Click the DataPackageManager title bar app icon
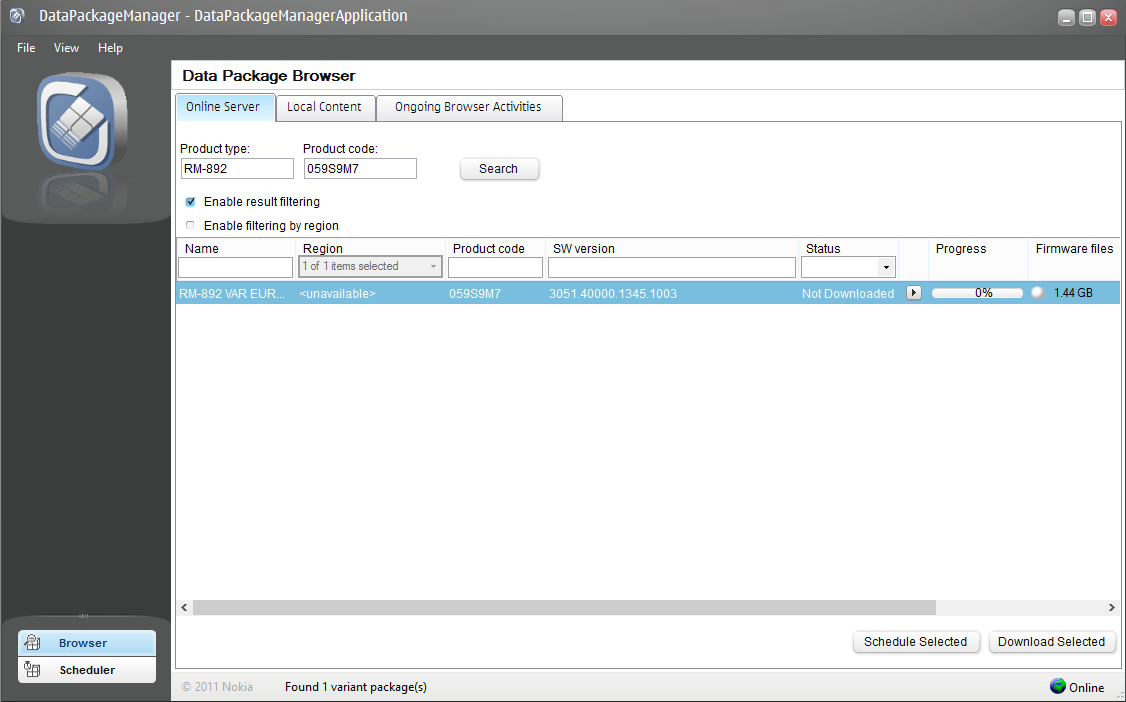The width and height of the screenshot is (1126, 702). point(17,16)
